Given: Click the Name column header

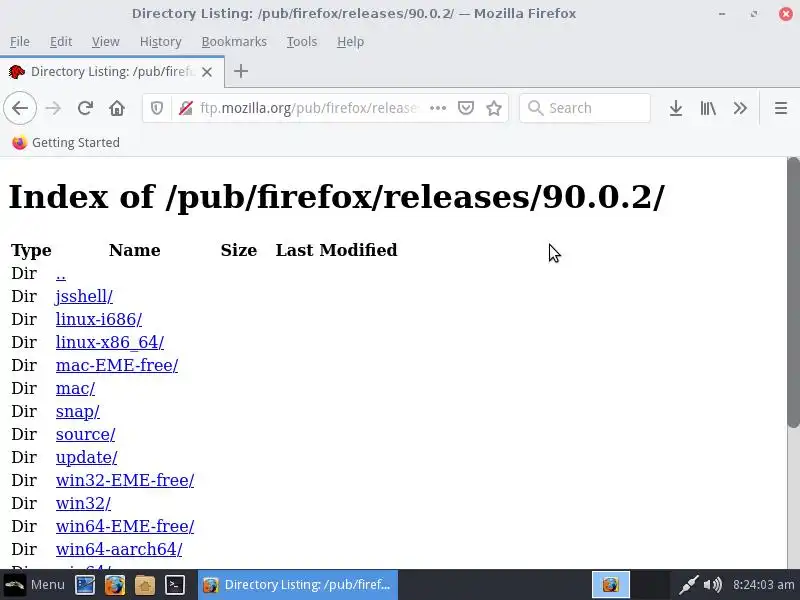Looking at the screenshot, I should pyautogui.click(x=135, y=250).
